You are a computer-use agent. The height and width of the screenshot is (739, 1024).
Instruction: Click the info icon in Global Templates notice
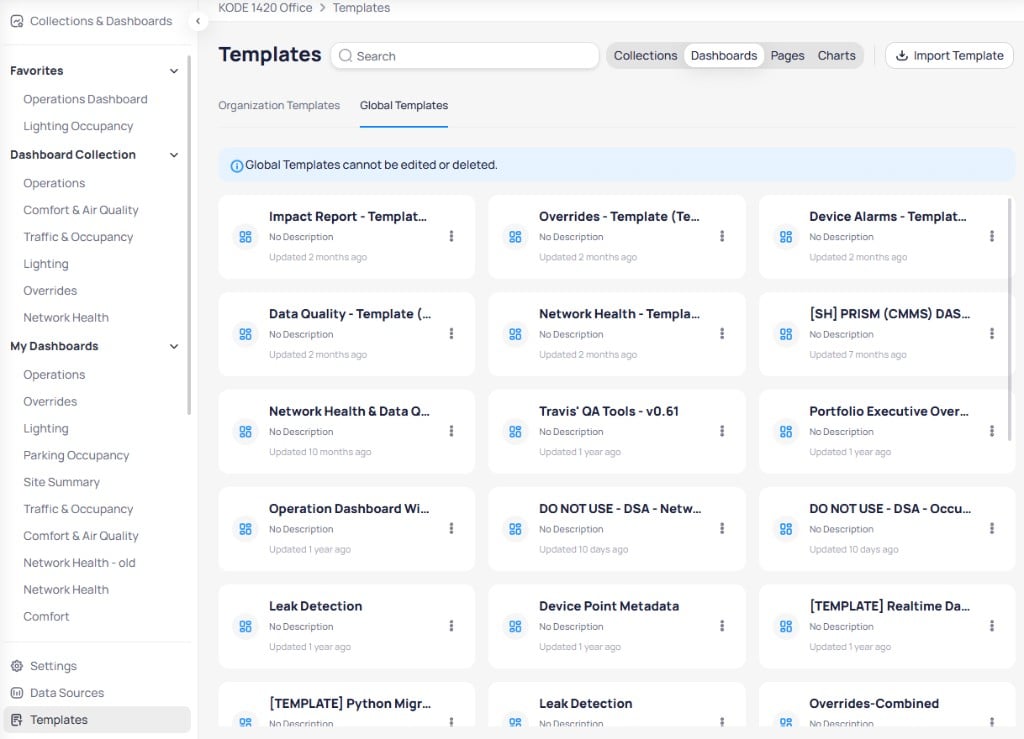click(x=237, y=166)
